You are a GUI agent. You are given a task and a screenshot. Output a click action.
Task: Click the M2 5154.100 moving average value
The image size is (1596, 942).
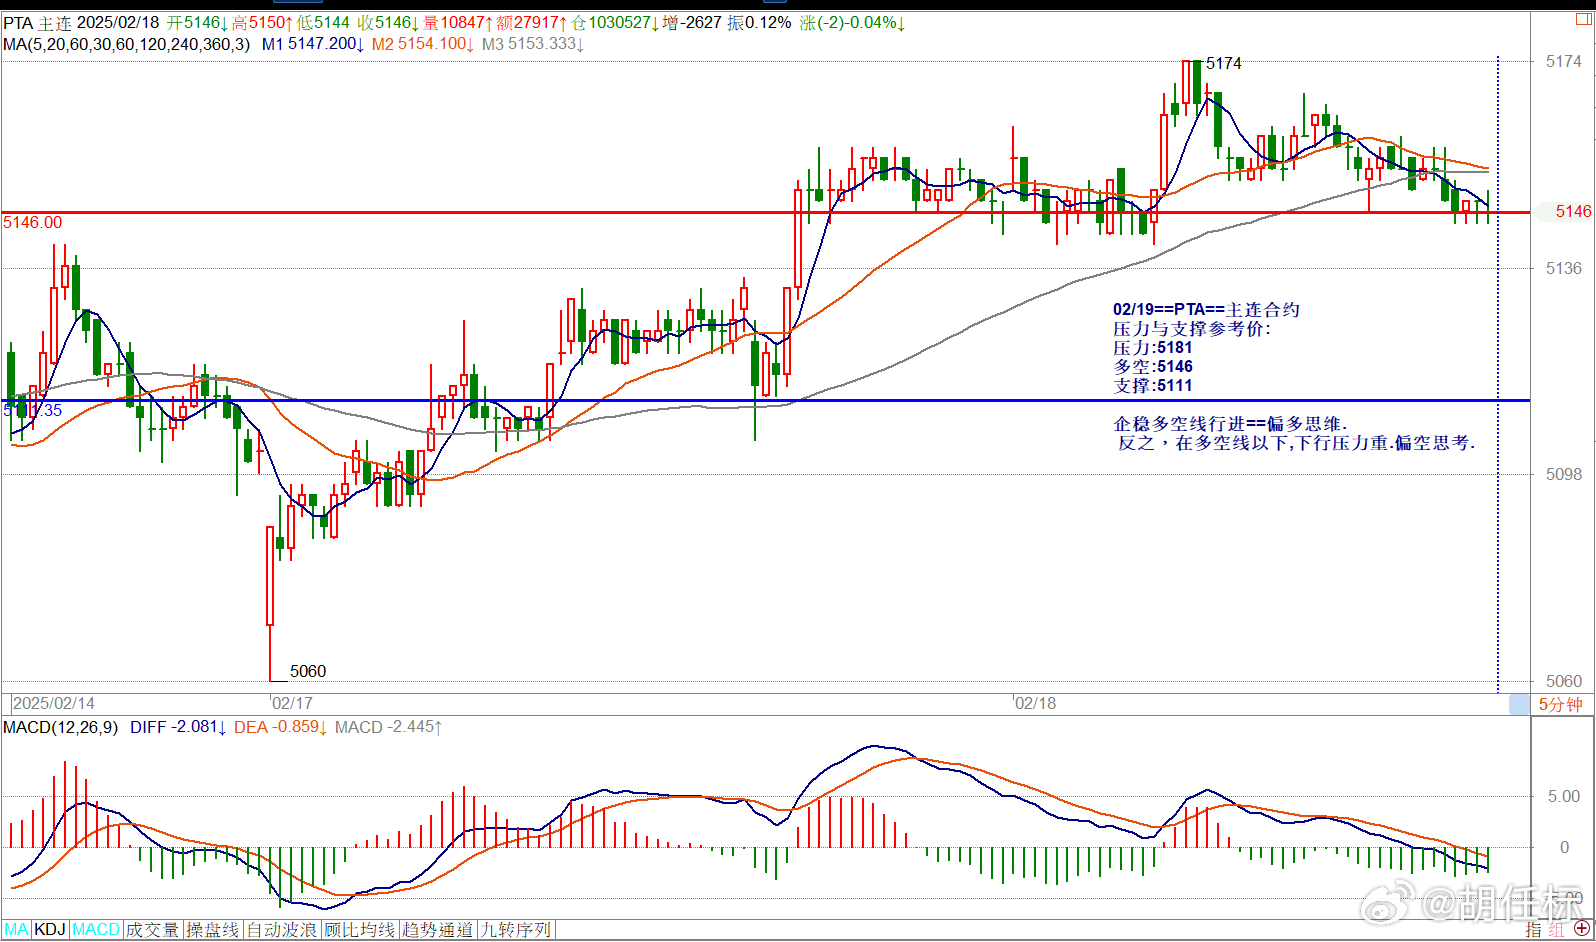point(423,44)
